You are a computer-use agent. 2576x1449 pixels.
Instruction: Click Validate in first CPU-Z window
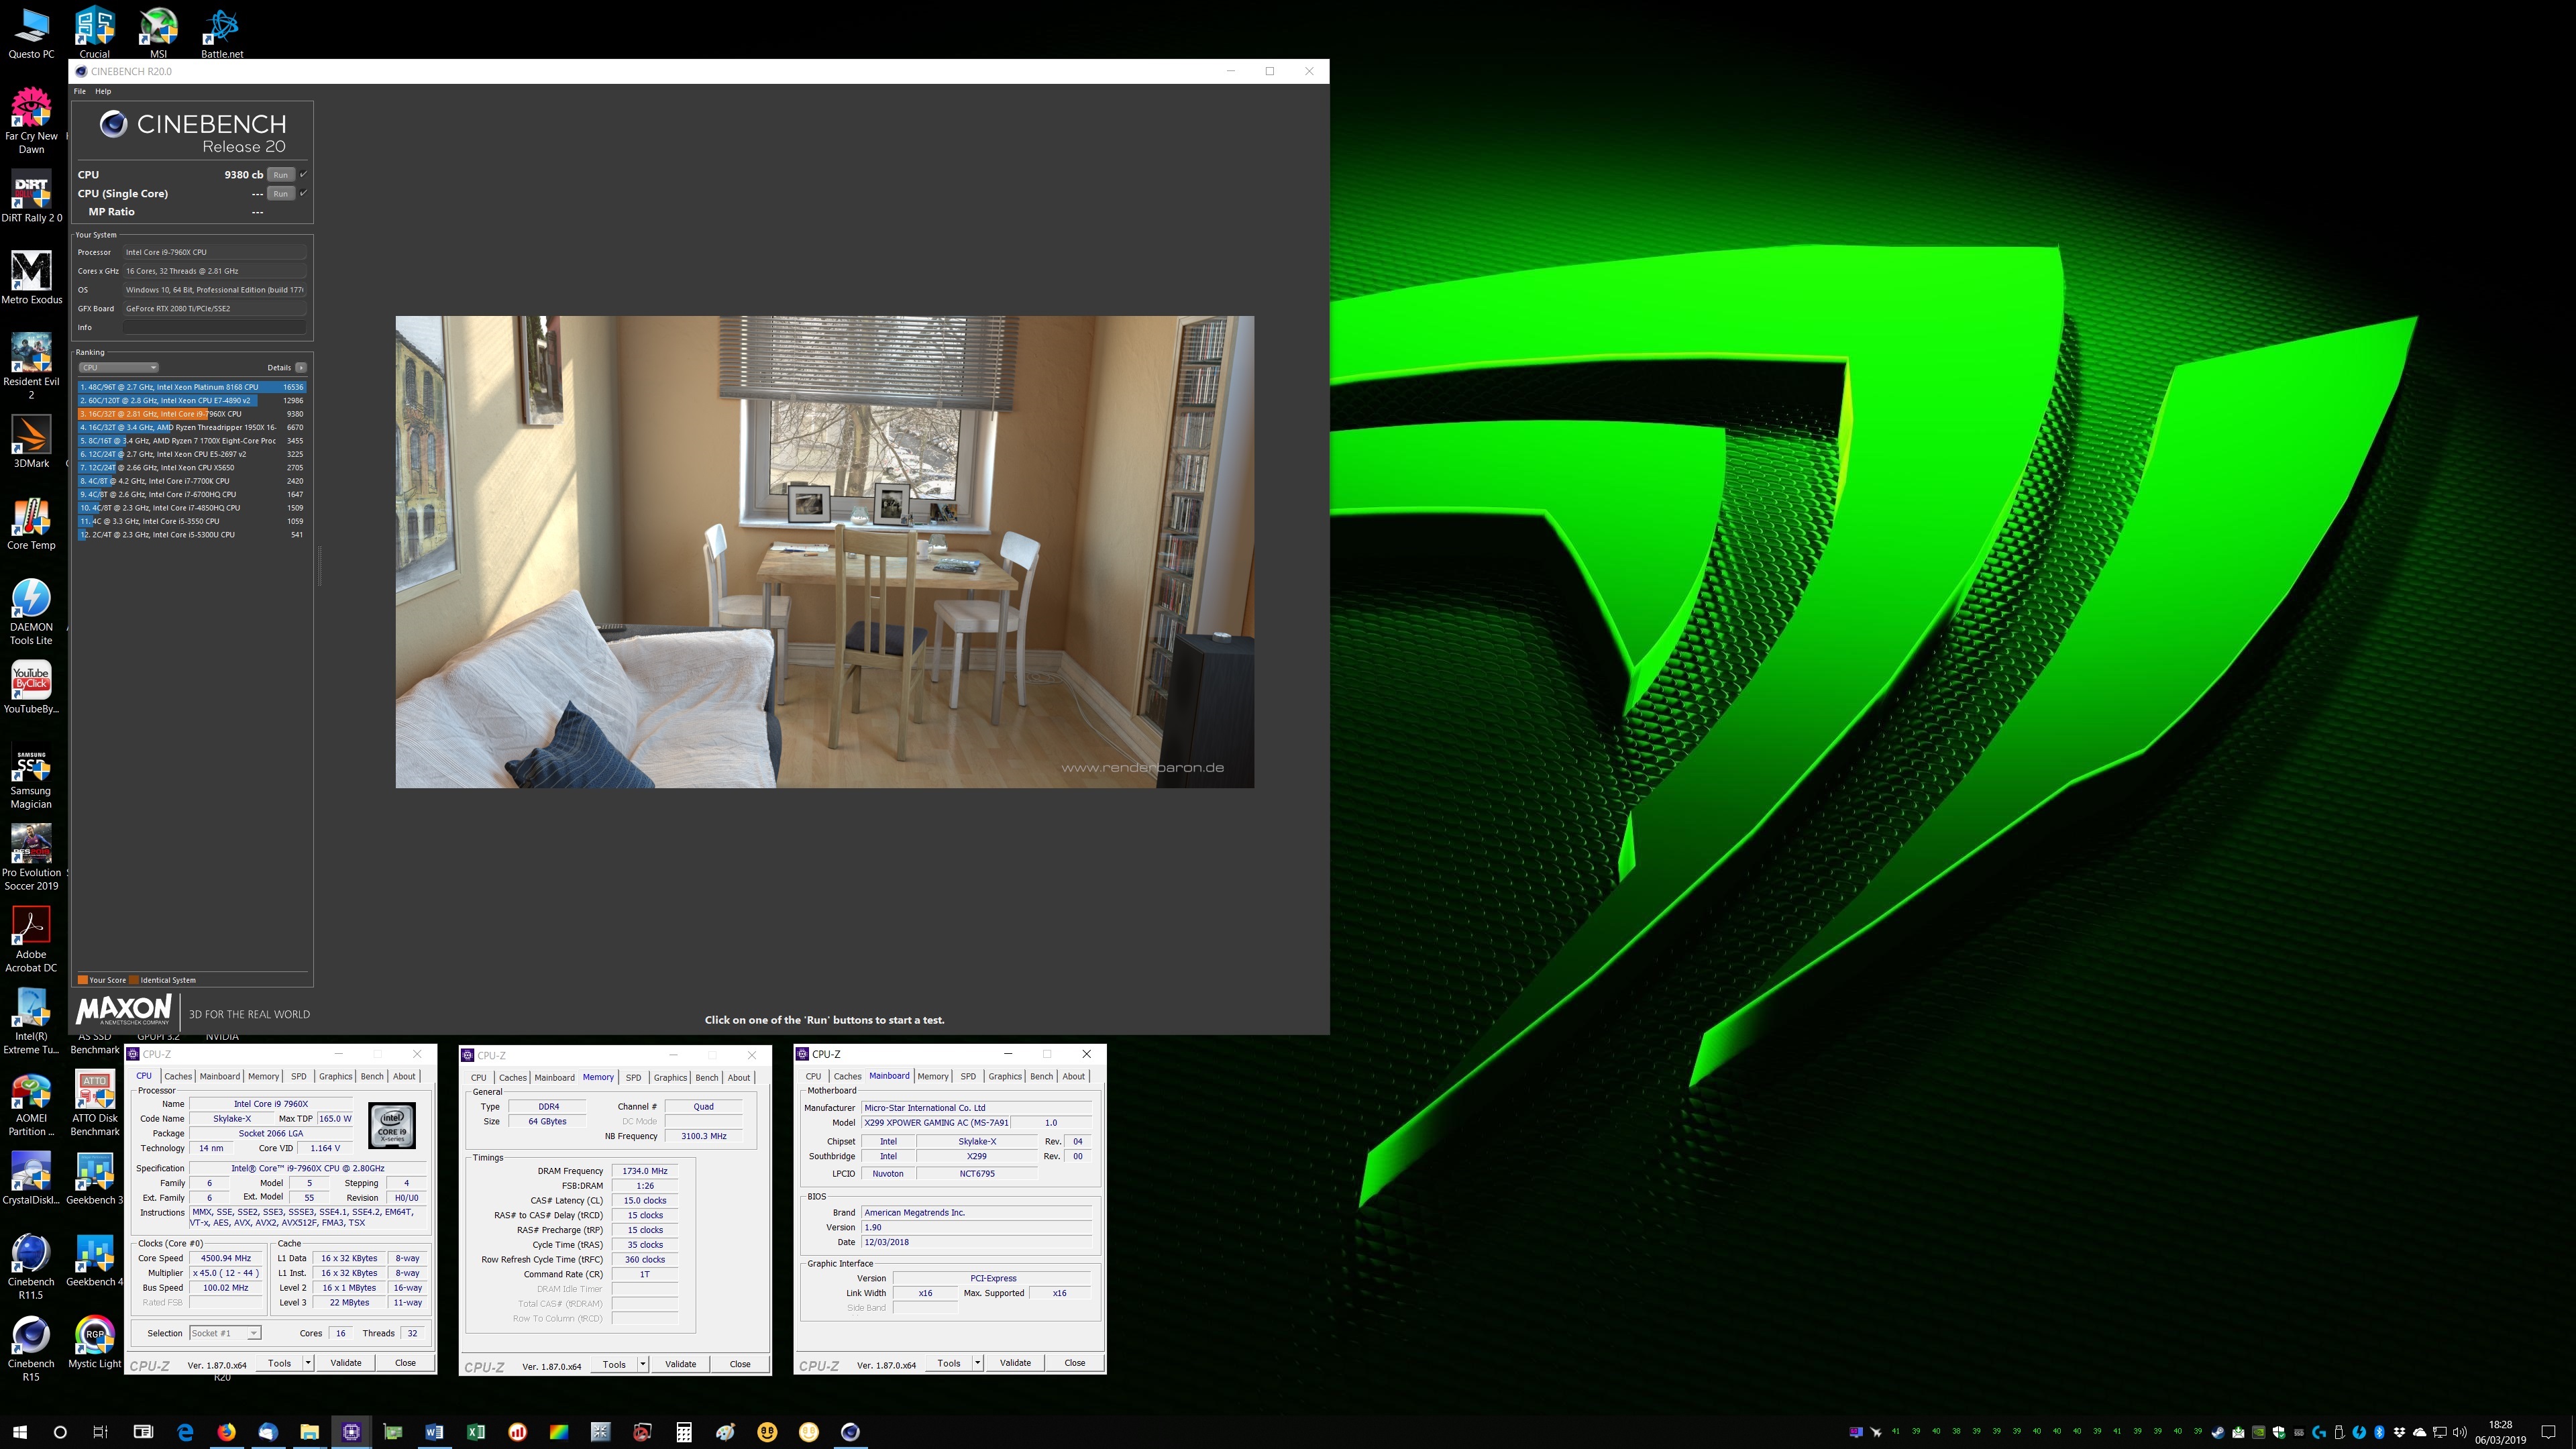(346, 1363)
